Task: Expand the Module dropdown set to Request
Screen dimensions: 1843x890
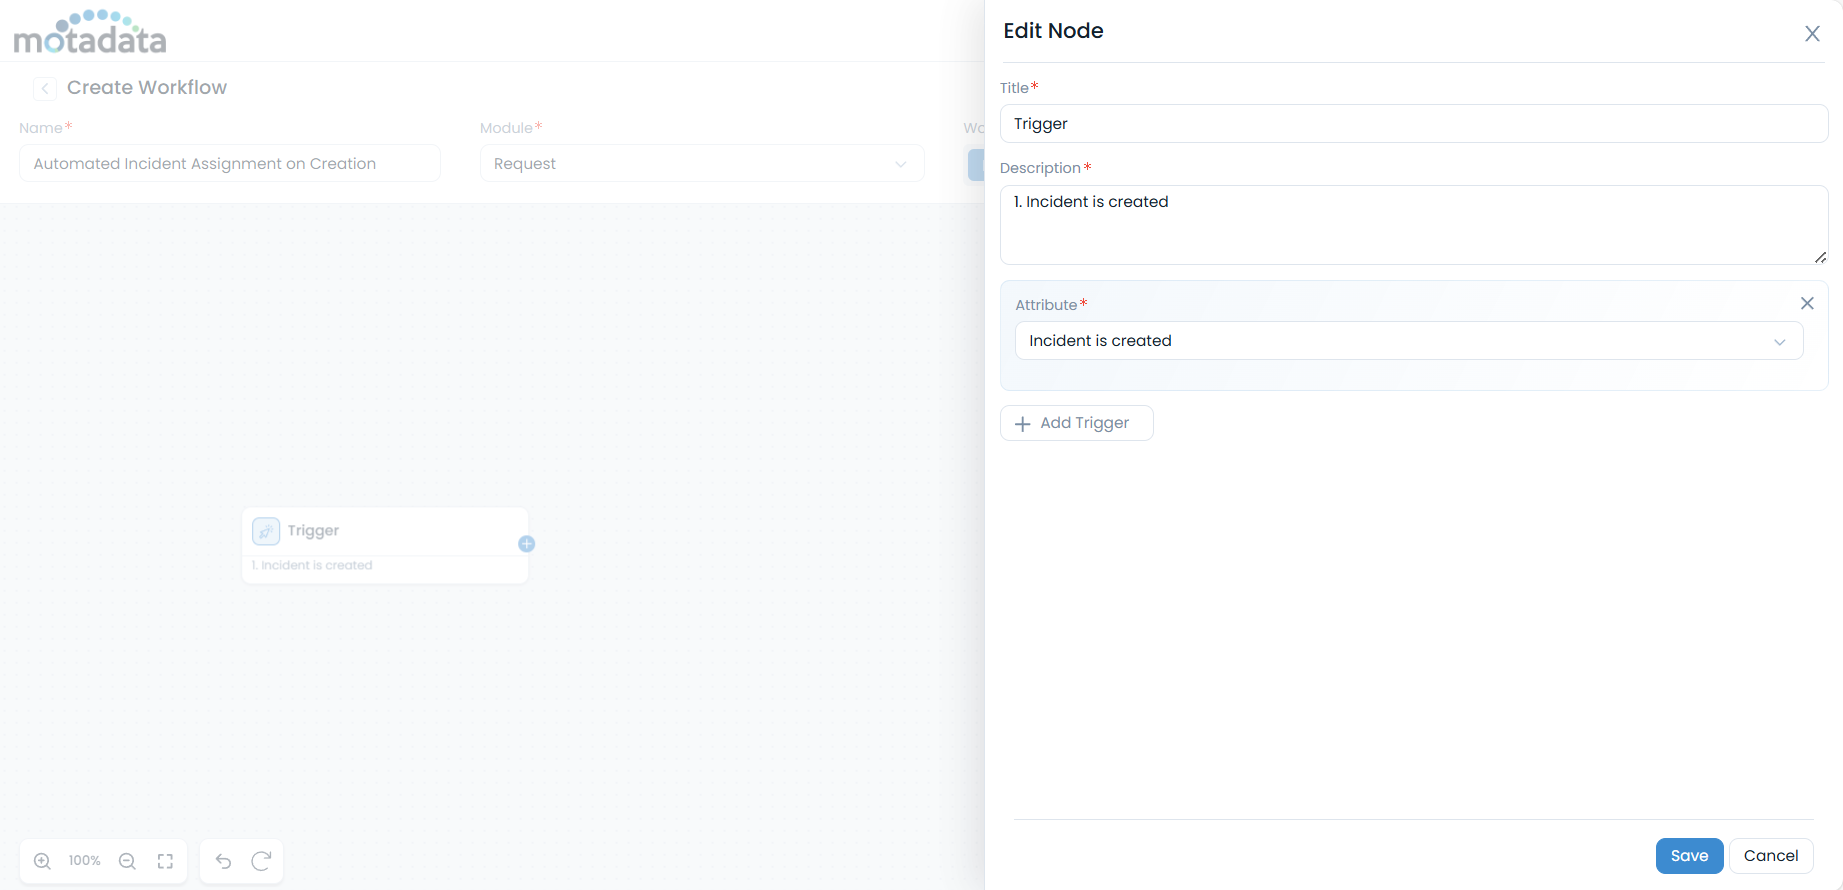Action: 701,164
